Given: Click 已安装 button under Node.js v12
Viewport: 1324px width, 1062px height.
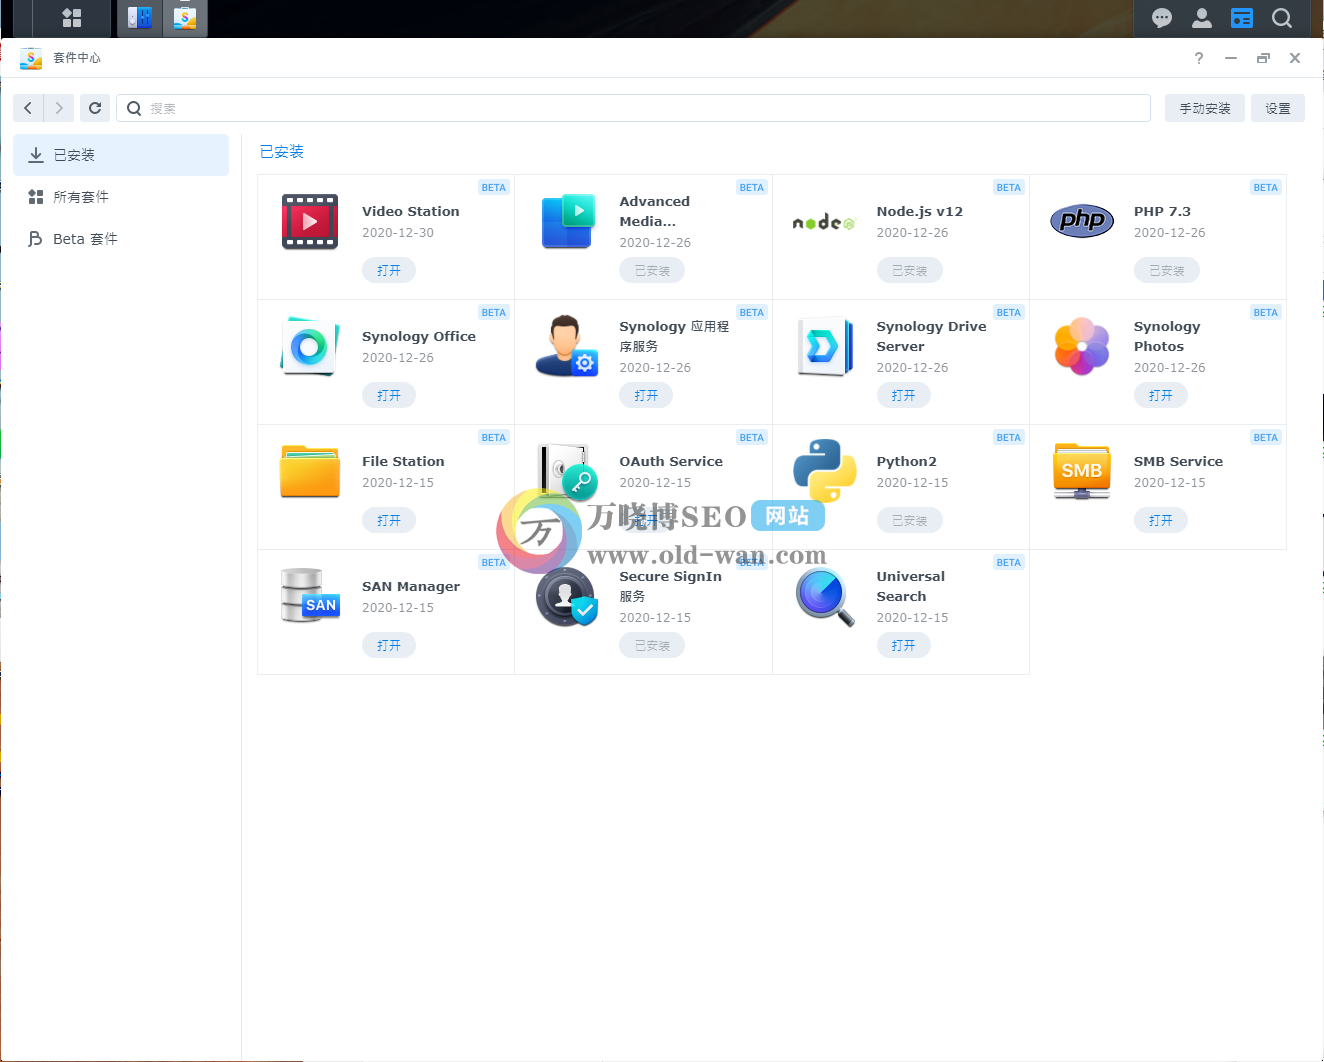Looking at the screenshot, I should point(910,270).
